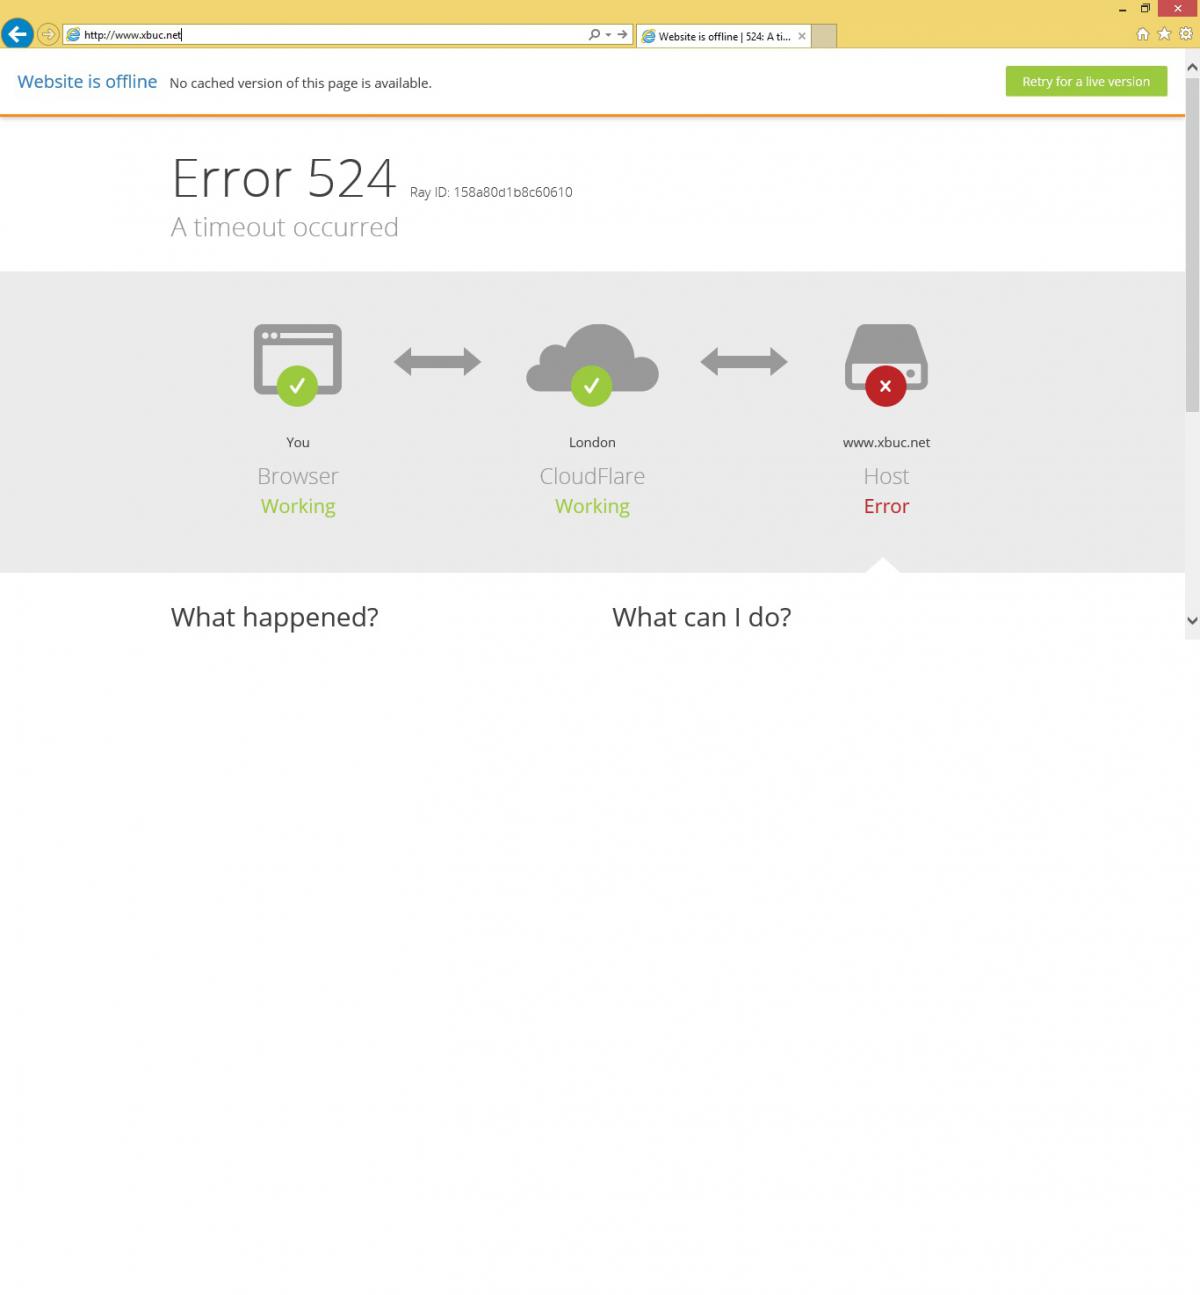
Task: Click the browser Forward arrow button
Action: pos(47,35)
